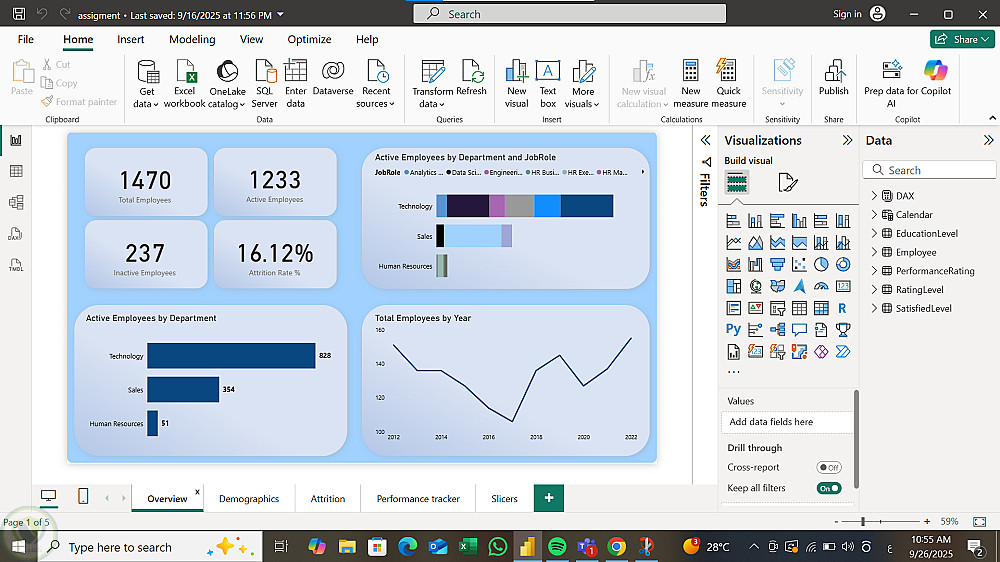Click Sign in link
Image resolution: width=1000 pixels, height=562 pixels.
click(x=847, y=14)
